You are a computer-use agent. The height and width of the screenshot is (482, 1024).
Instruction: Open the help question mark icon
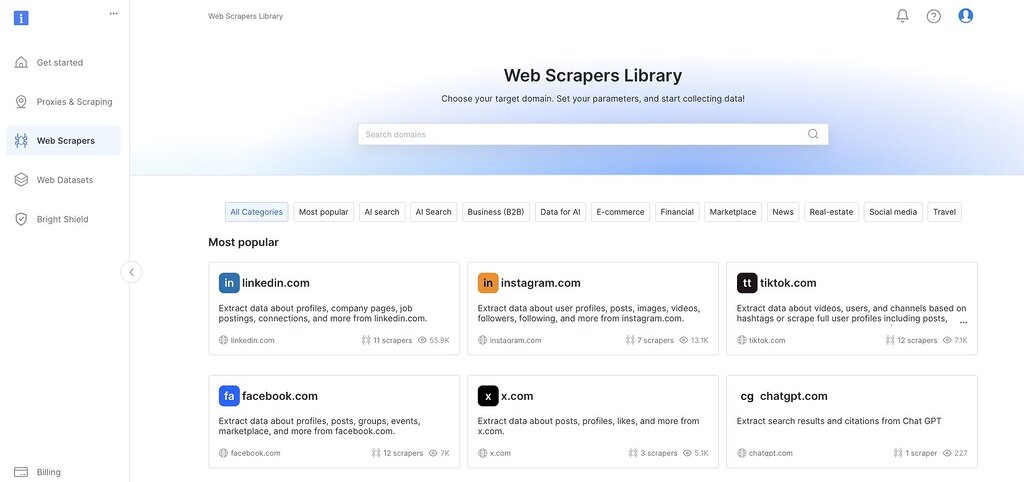934,16
